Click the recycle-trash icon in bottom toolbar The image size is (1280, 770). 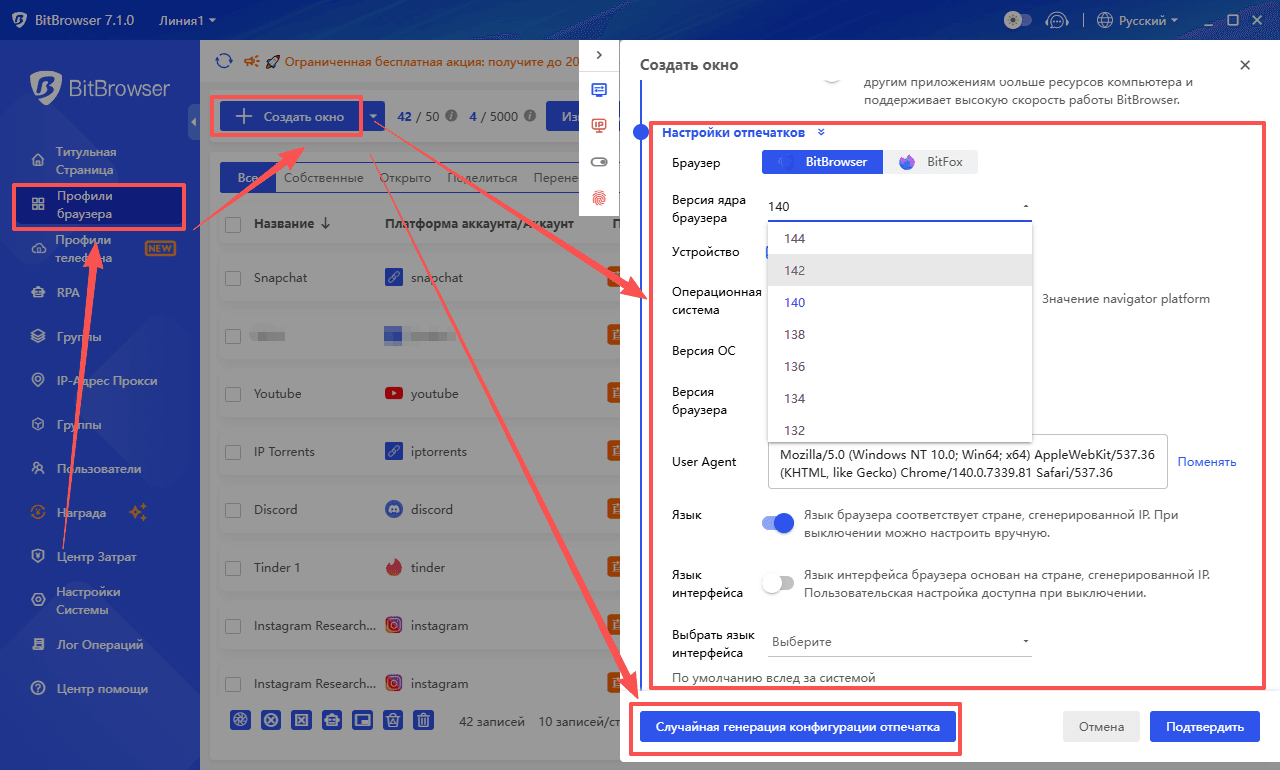pyautogui.click(x=393, y=720)
